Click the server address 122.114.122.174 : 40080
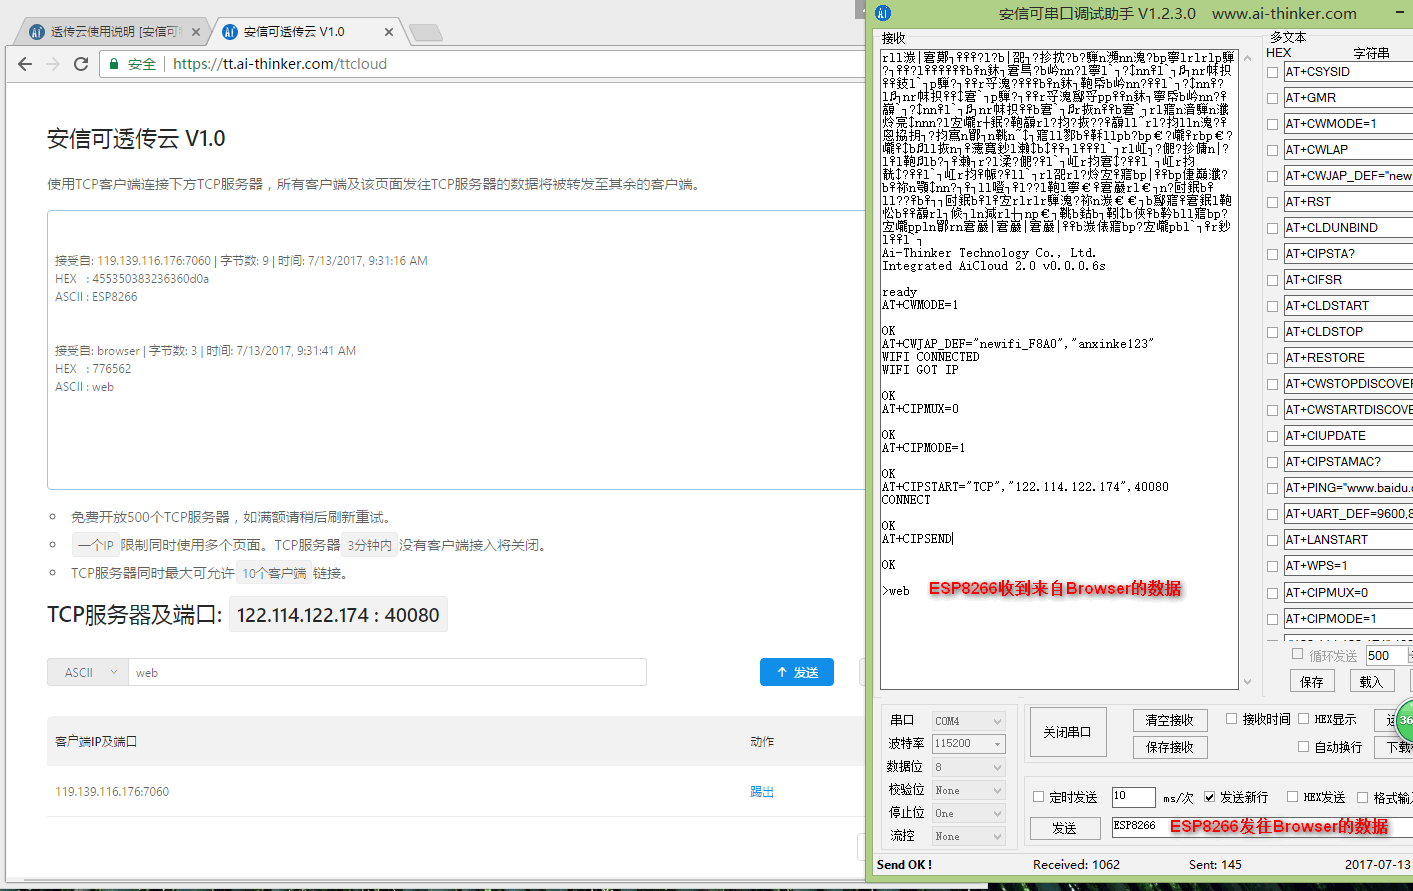1413x891 pixels. [x=338, y=615]
